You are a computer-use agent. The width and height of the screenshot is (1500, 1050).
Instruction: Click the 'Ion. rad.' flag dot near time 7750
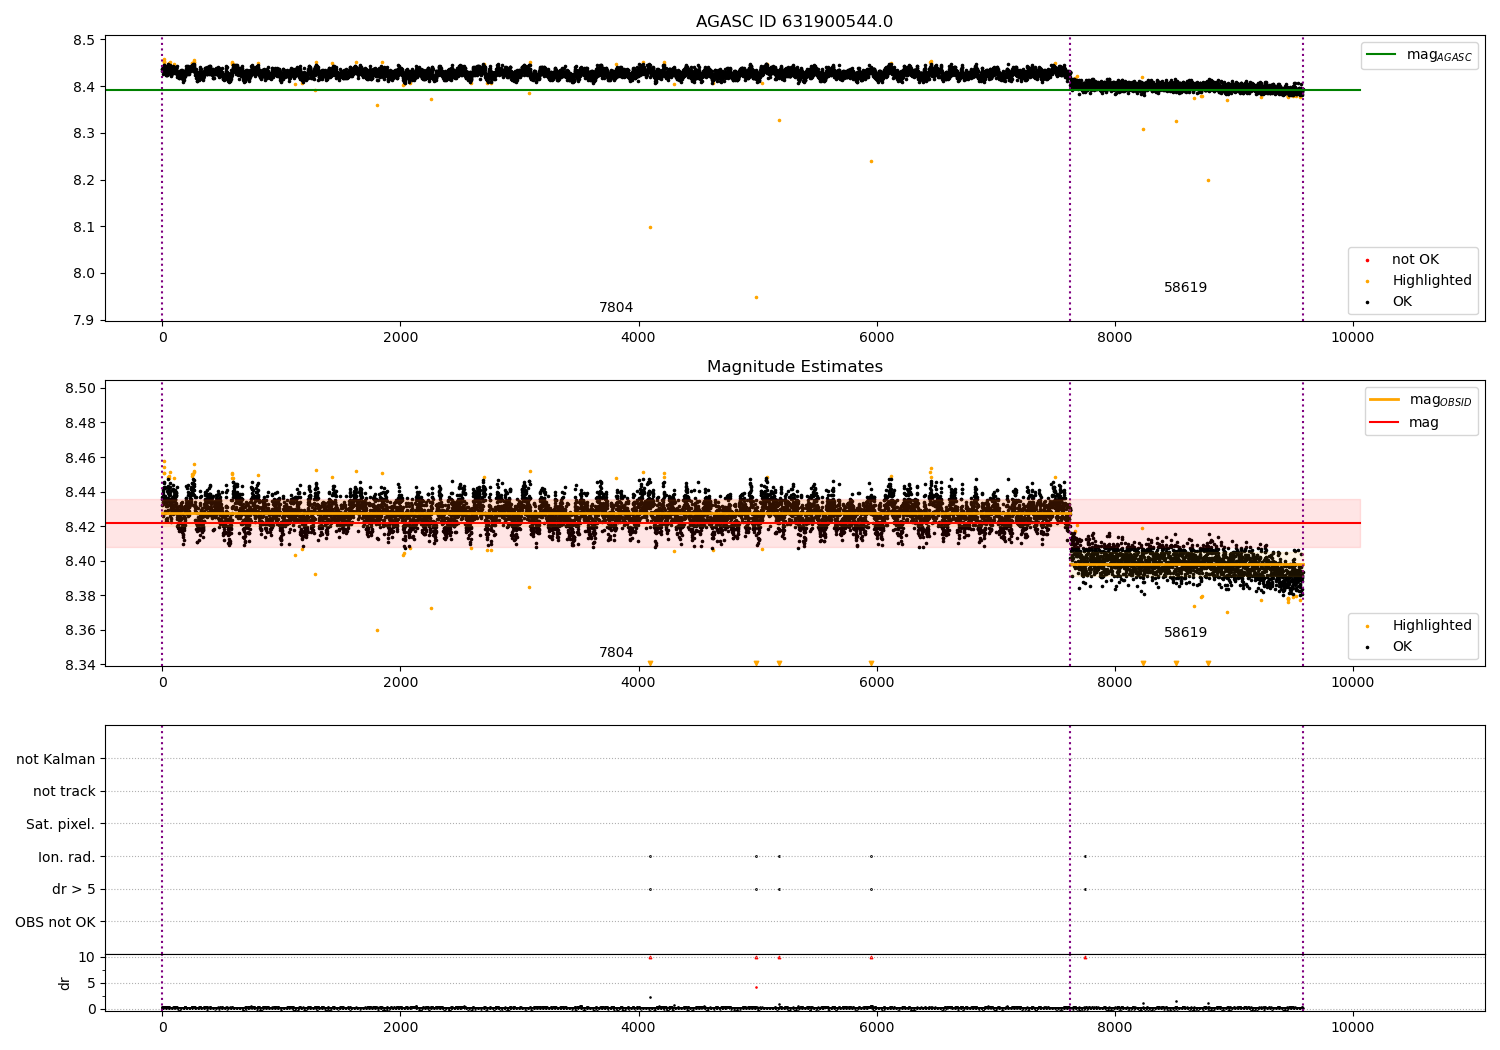(x=1085, y=856)
